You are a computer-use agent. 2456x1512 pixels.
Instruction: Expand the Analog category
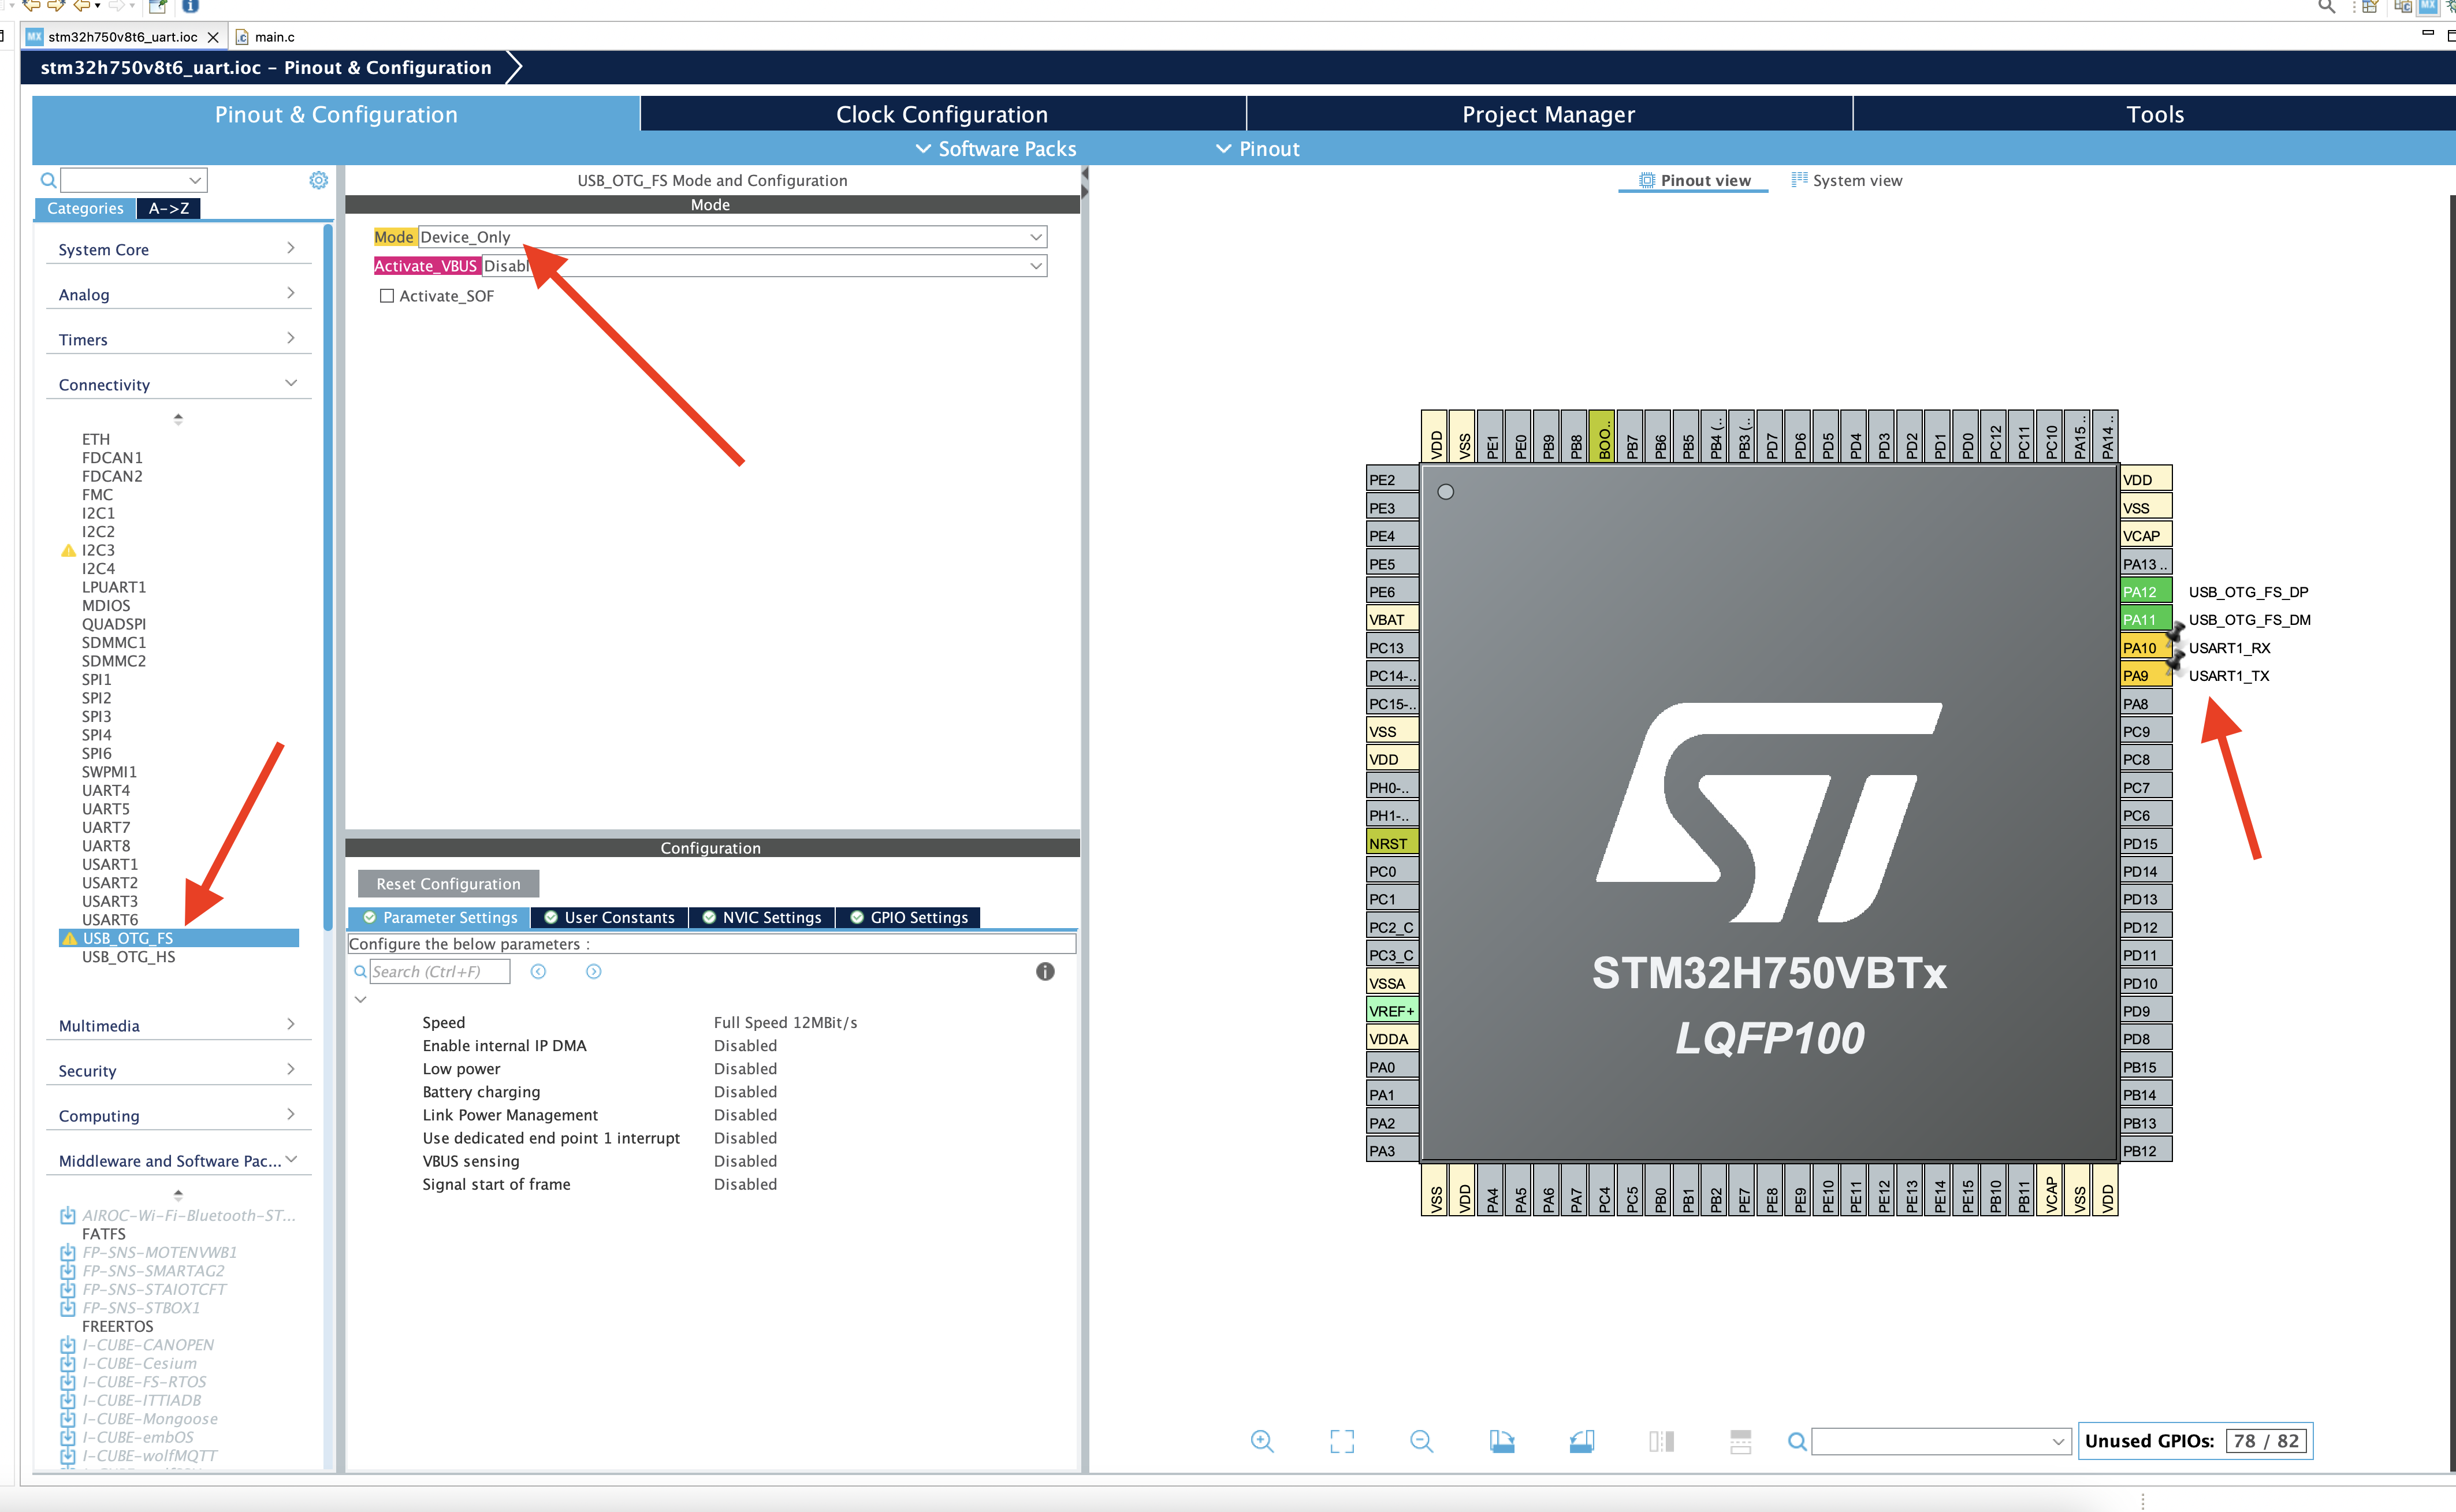[x=178, y=294]
